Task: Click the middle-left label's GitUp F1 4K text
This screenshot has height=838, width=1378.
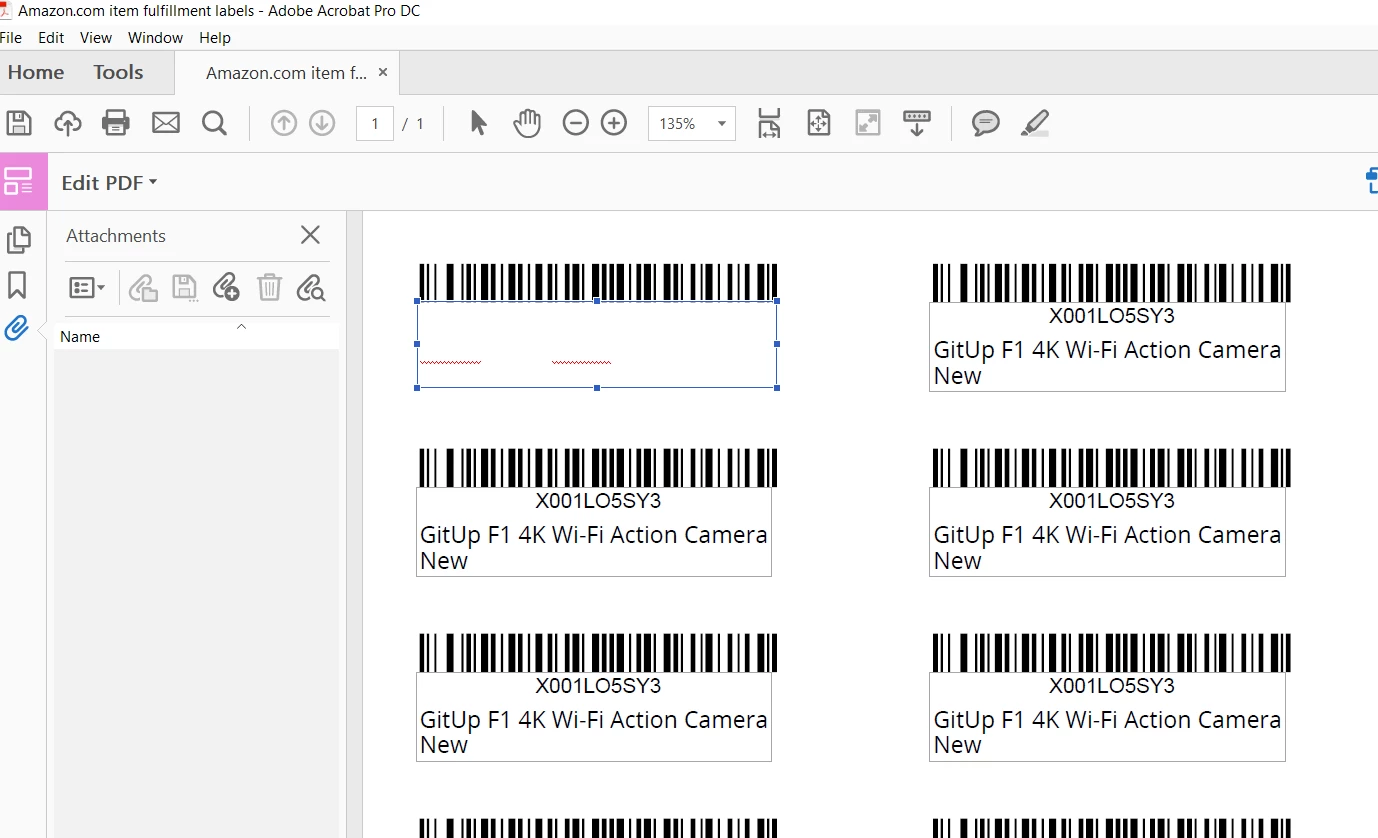Action: pyautogui.click(x=594, y=535)
